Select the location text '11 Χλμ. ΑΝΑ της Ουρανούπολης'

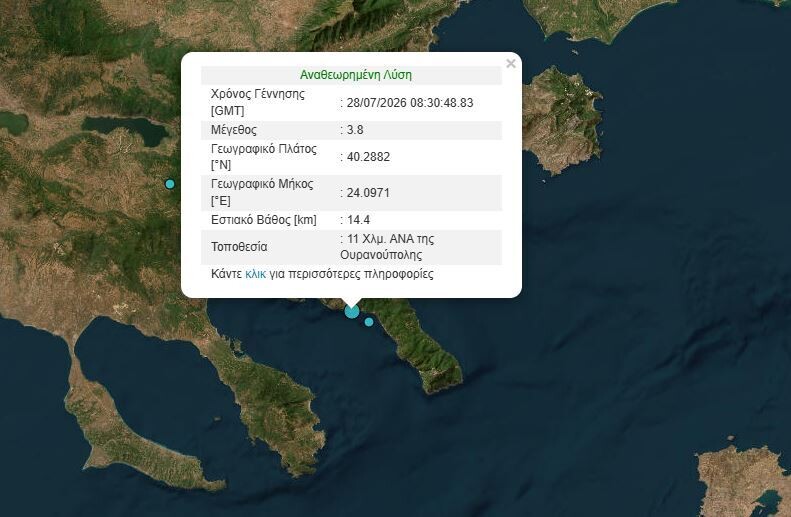click(387, 247)
